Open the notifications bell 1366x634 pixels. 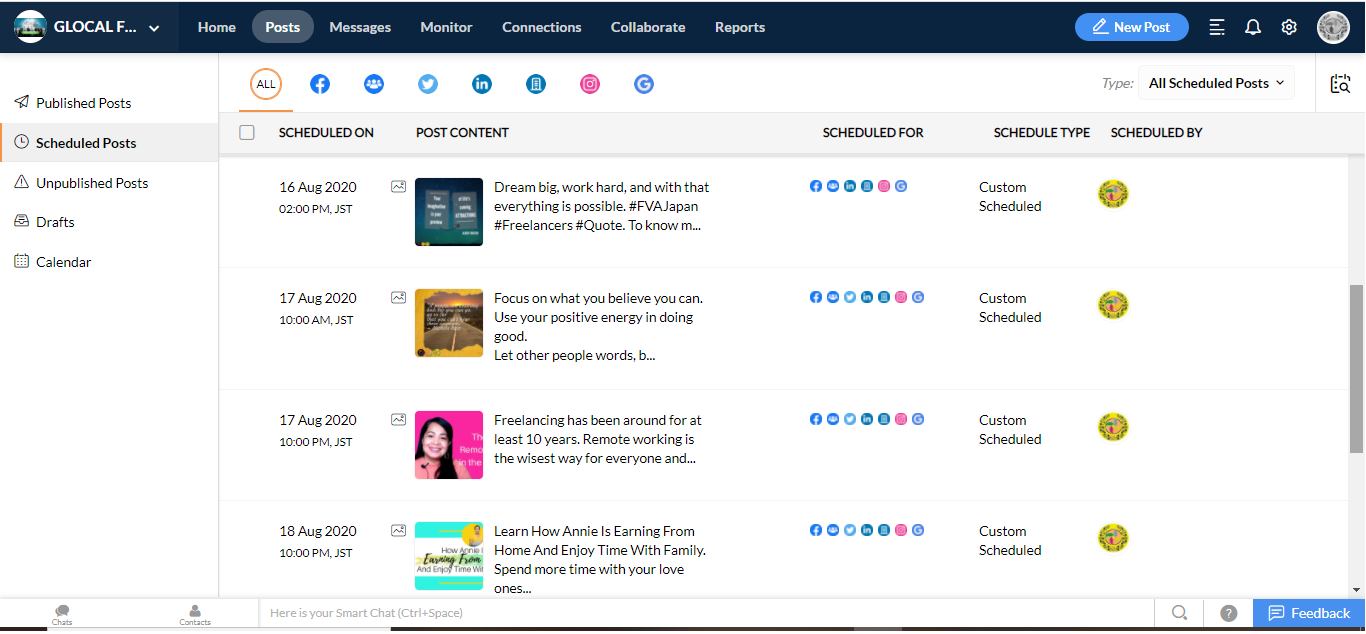click(x=1253, y=27)
